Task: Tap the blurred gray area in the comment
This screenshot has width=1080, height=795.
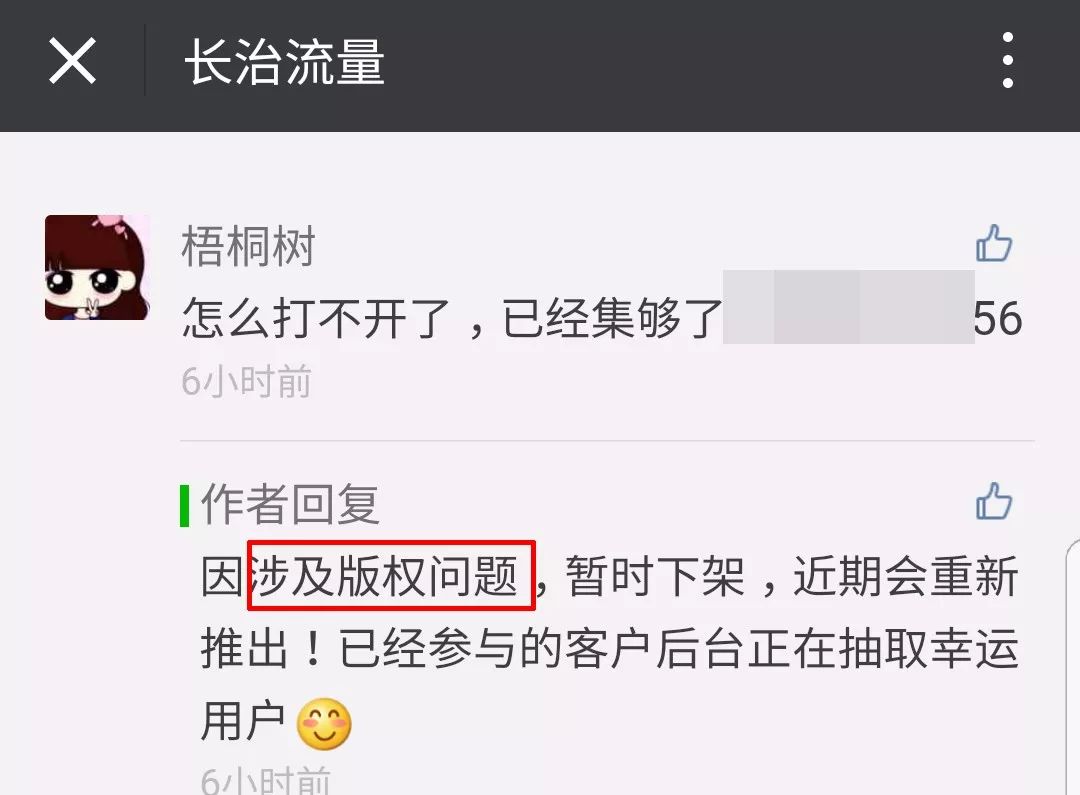Action: (848, 307)
